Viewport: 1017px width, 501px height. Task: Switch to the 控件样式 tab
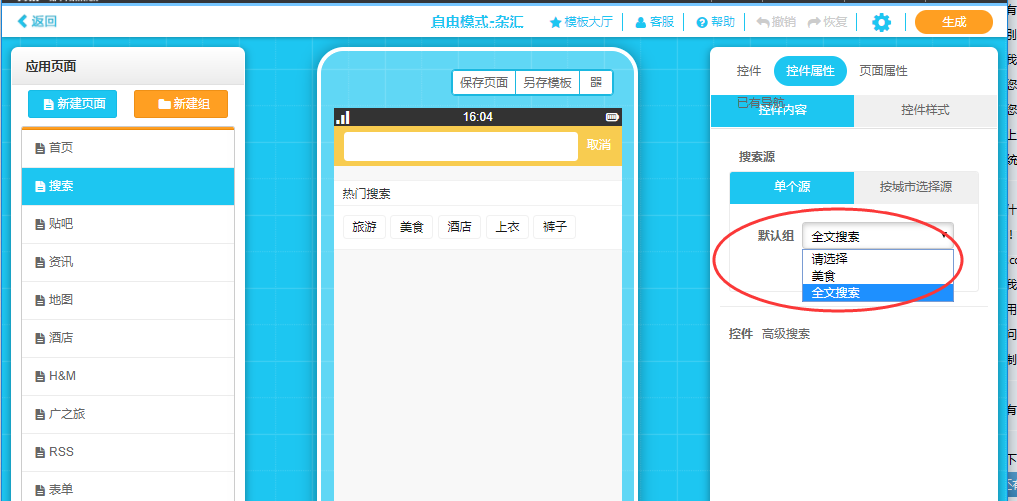point(924,110)
